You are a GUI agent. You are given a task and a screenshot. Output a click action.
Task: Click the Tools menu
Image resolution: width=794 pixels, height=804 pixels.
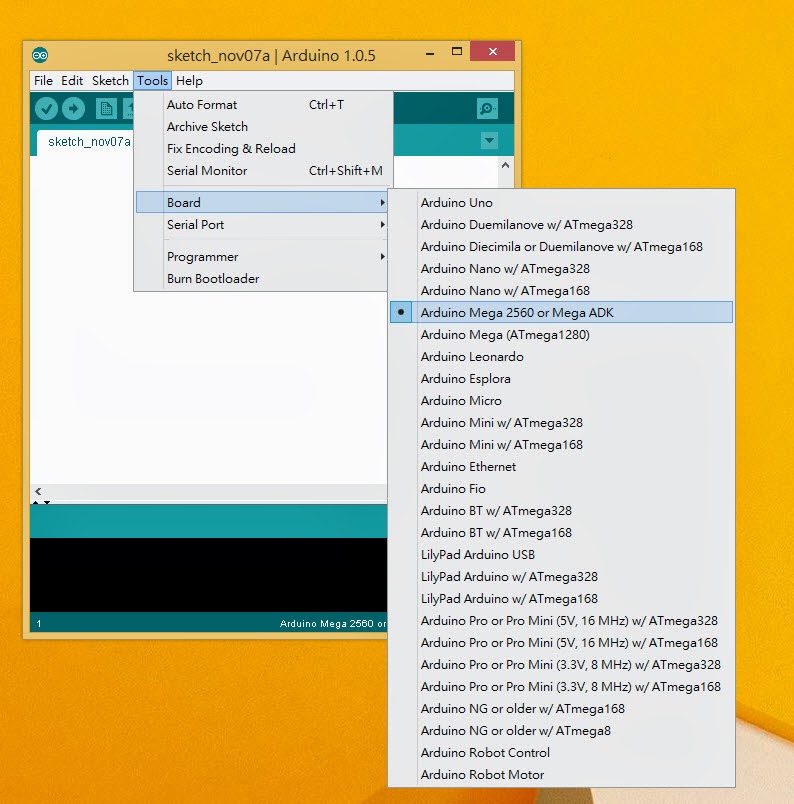tap(152, 81)
